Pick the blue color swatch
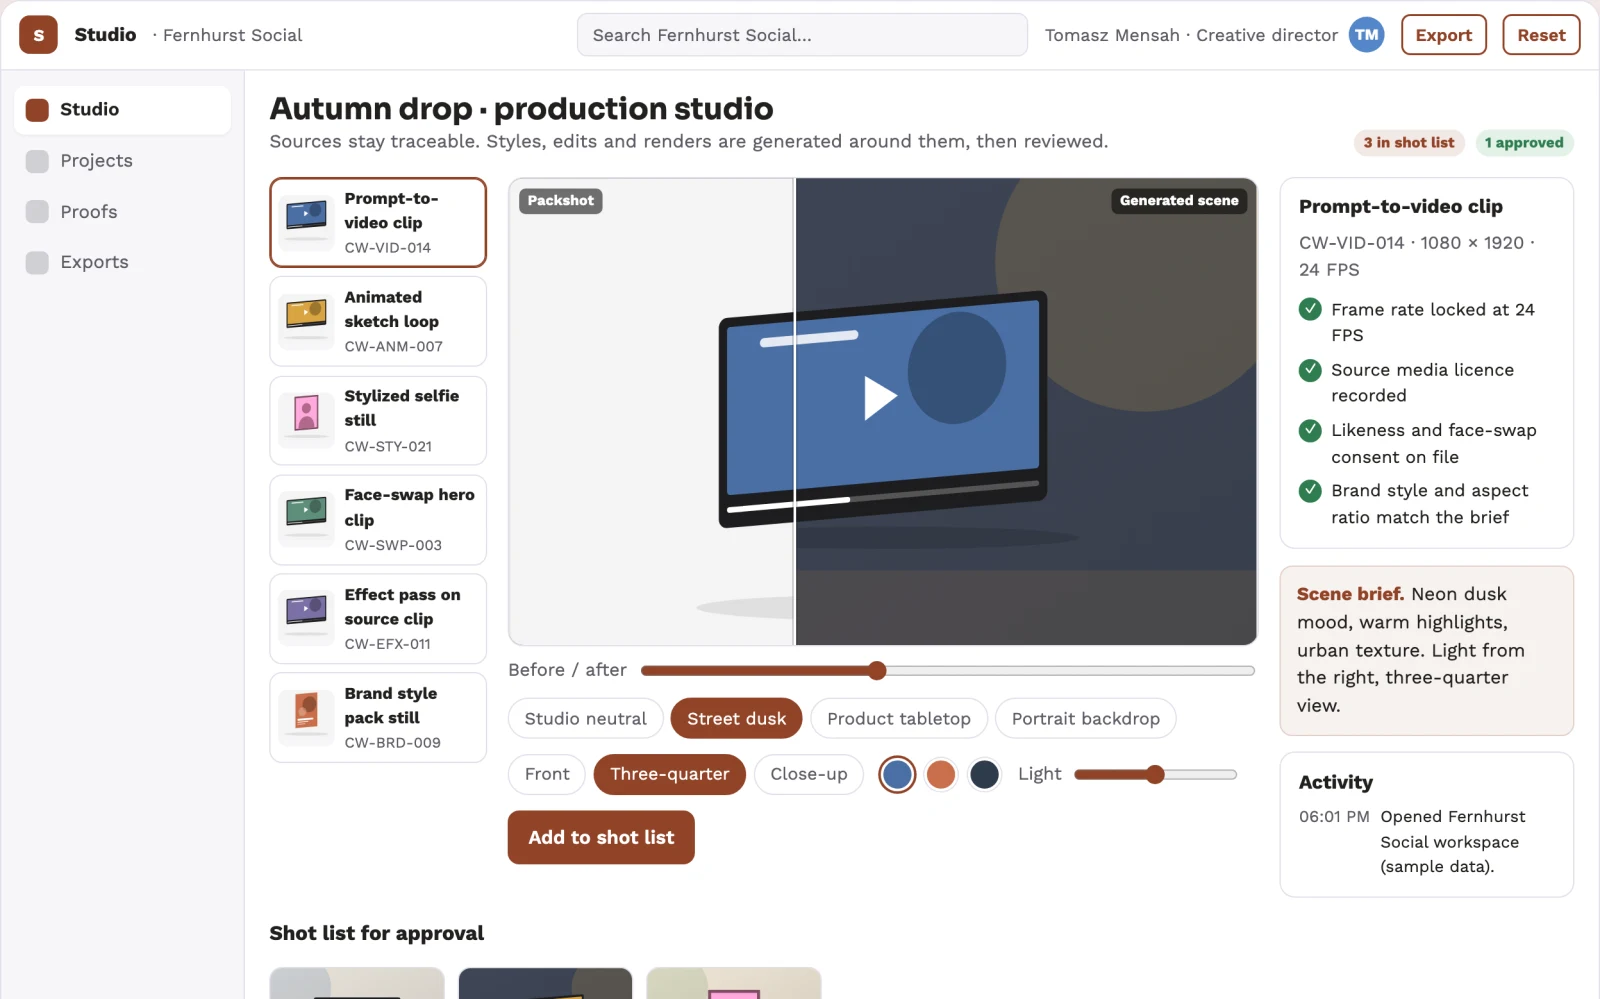Viewport: 1600px width, 999px height. click(x=897, y=774)
